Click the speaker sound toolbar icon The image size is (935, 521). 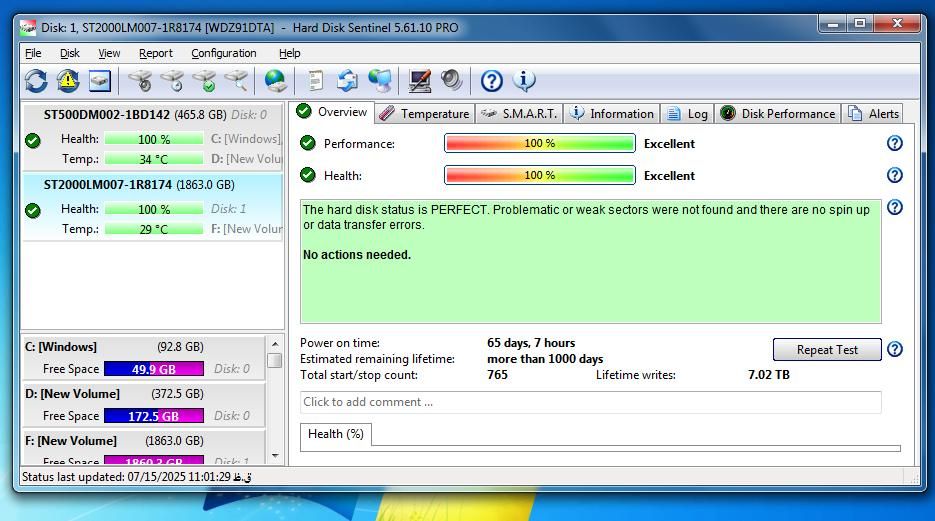(x=451, y=80)
